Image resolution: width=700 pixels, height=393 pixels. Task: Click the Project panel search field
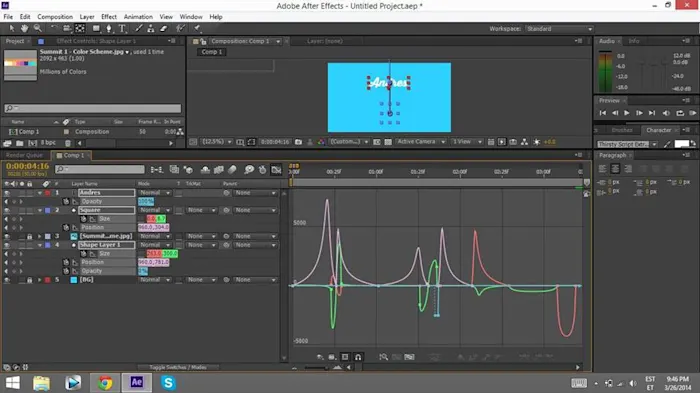tap(93, 108)
